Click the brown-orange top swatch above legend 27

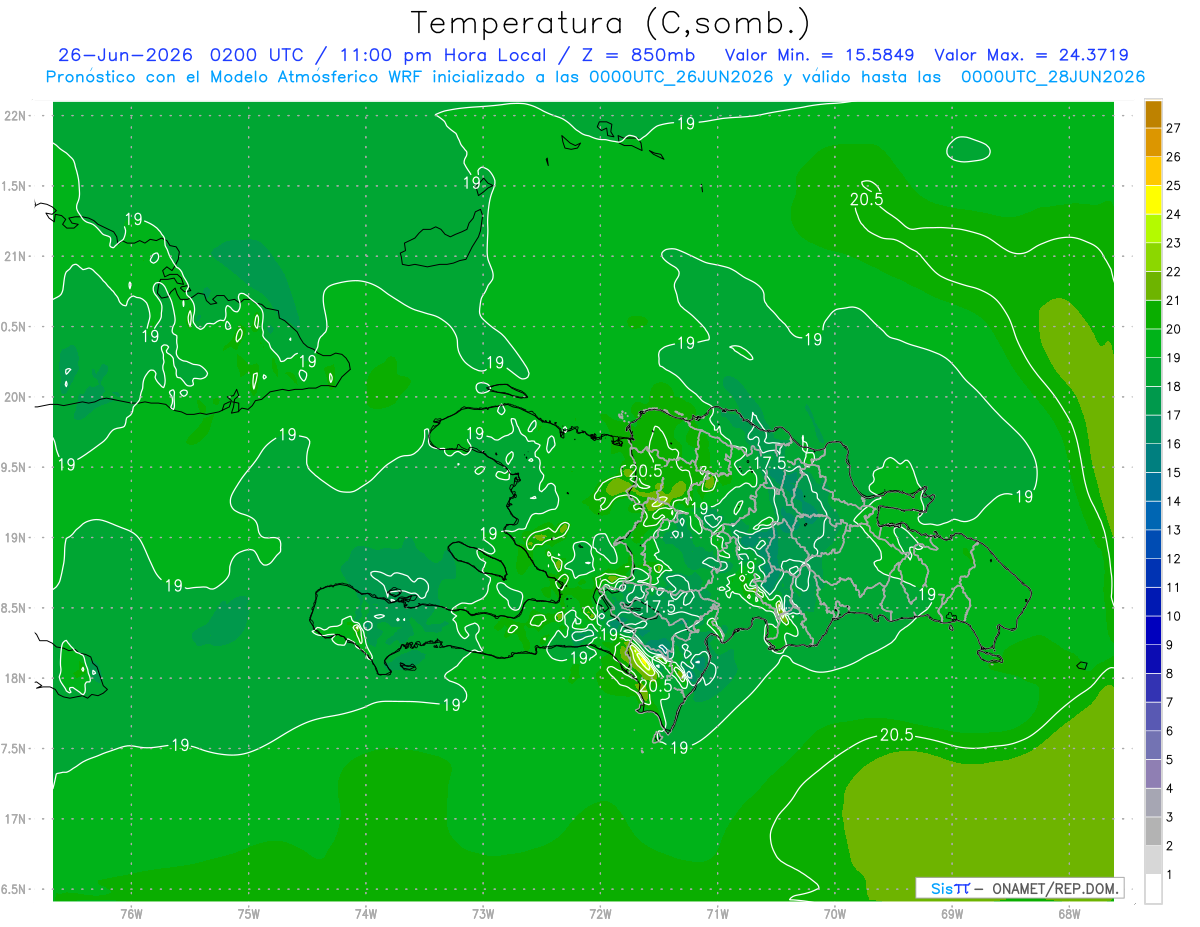1153,114
